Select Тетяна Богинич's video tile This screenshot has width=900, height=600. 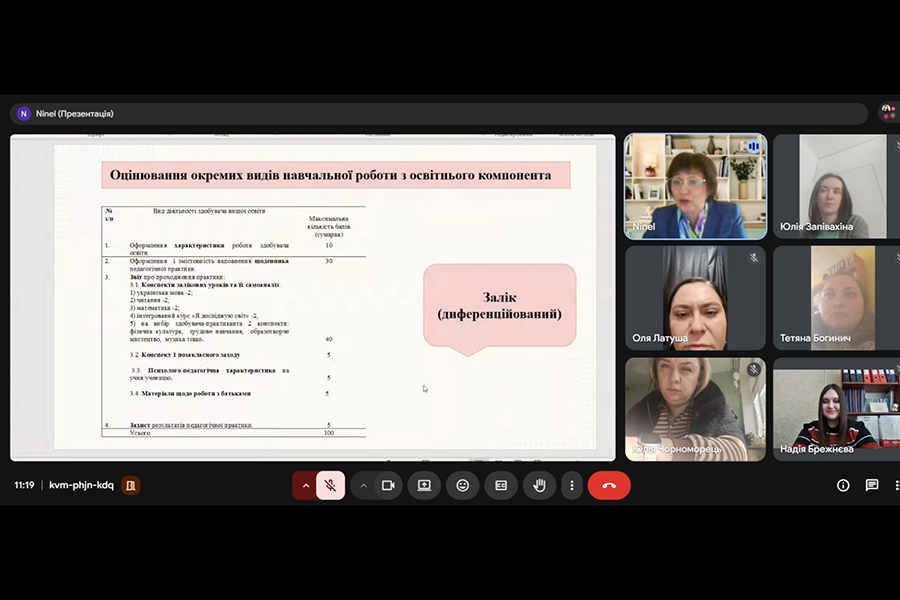[836, 298]
